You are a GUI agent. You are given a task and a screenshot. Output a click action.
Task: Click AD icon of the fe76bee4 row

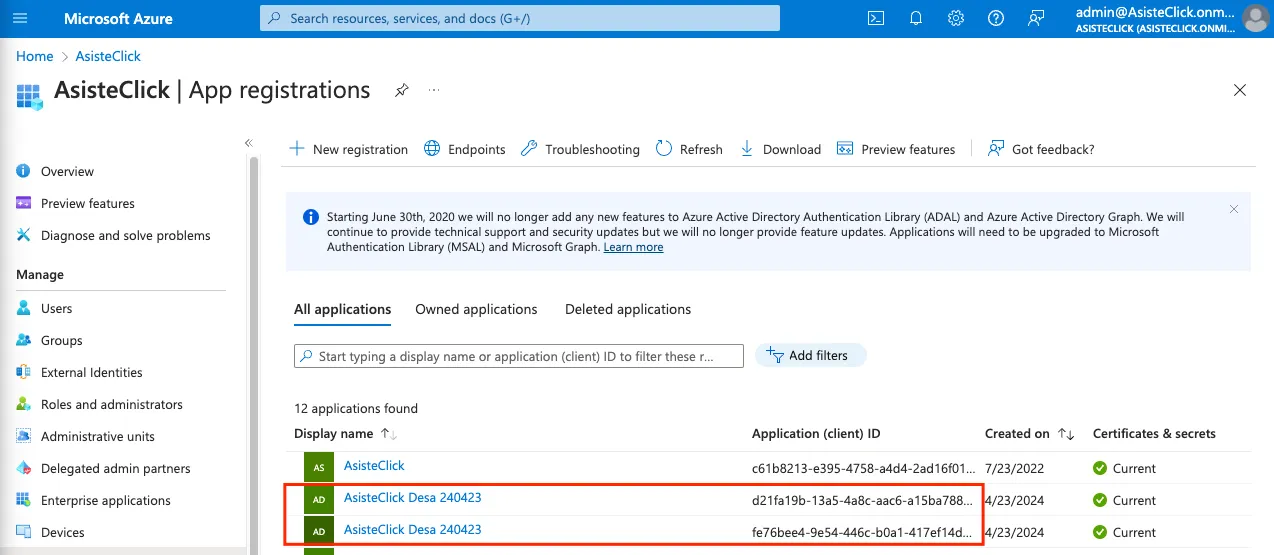click(319, 531)
